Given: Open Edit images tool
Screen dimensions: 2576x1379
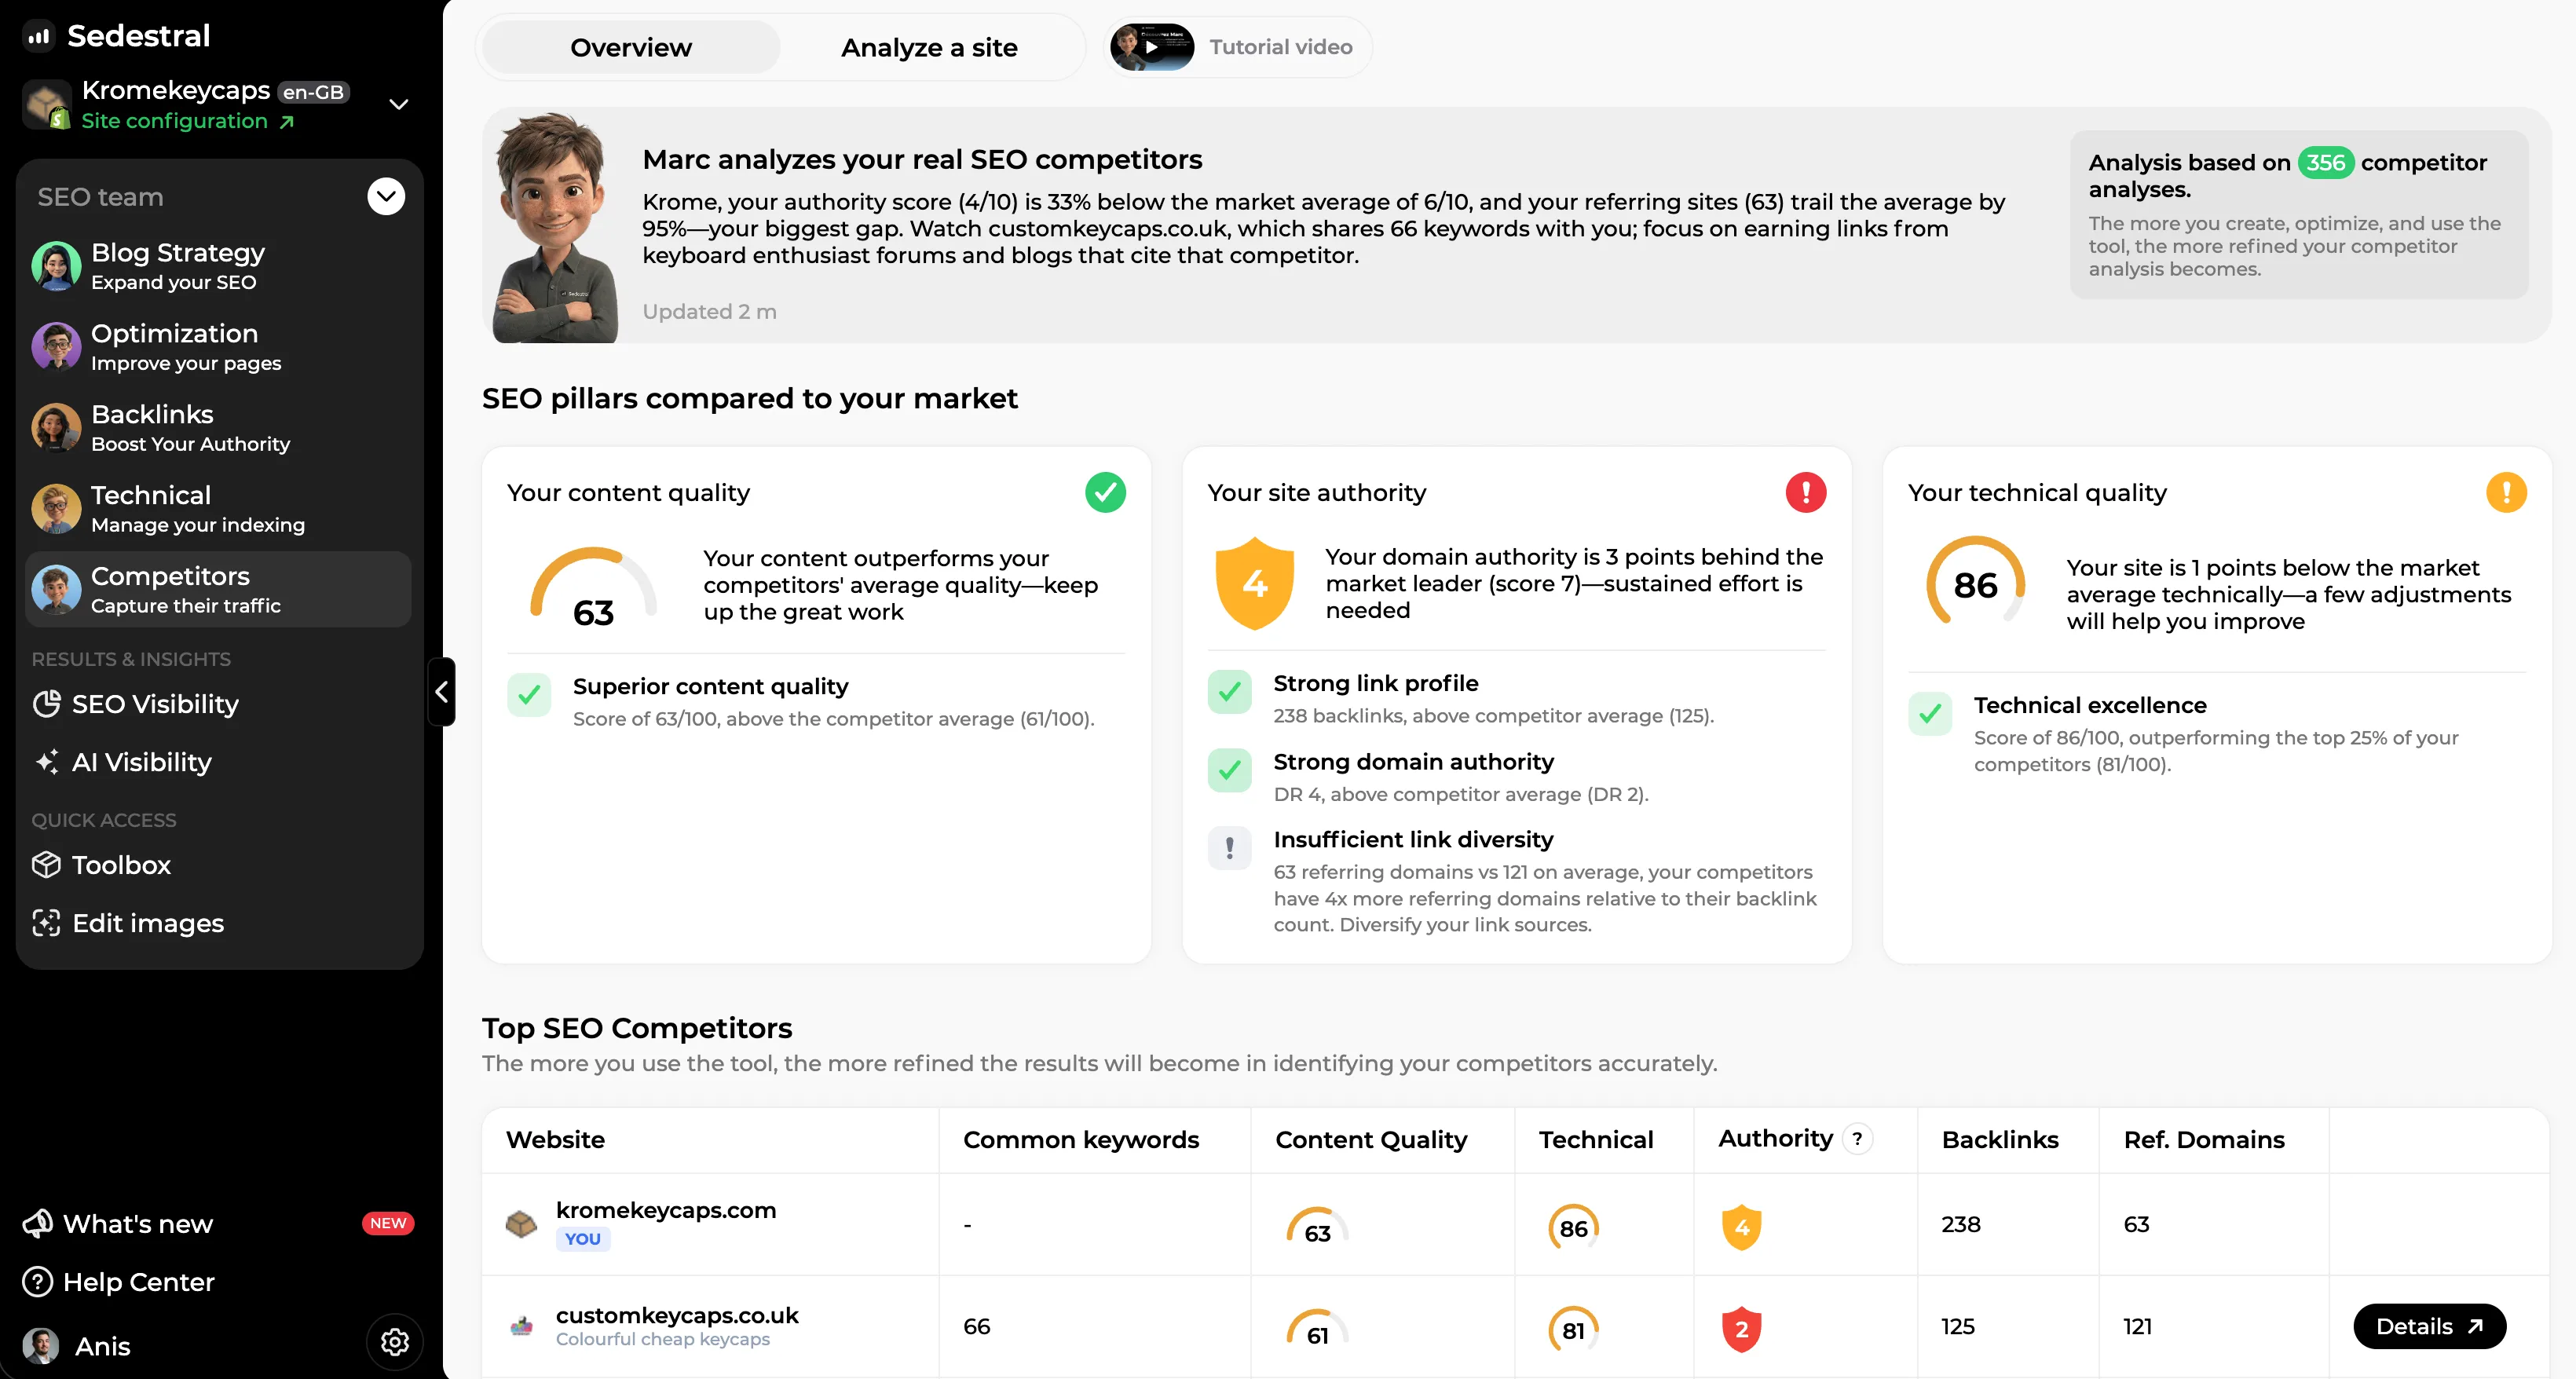Looking at the screenshot, I should click(128, 923).
